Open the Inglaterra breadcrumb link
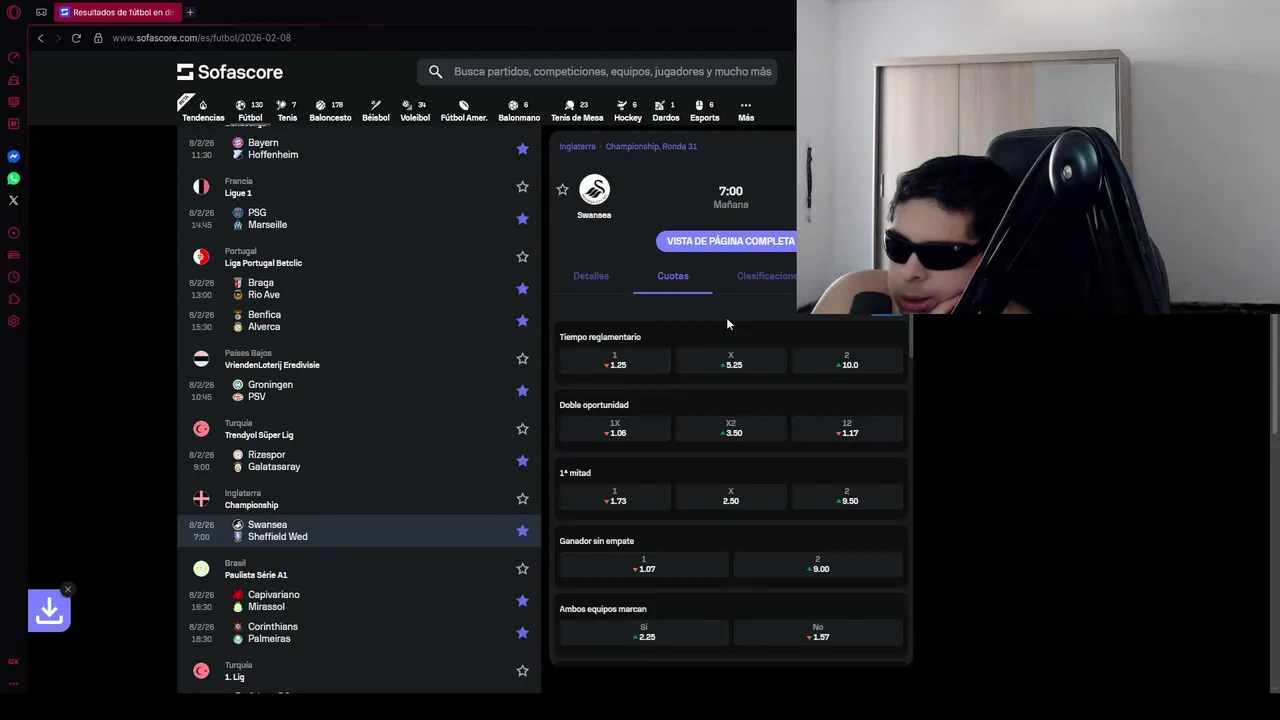This screenshot has height=720, width=1280. click(577, 146)
